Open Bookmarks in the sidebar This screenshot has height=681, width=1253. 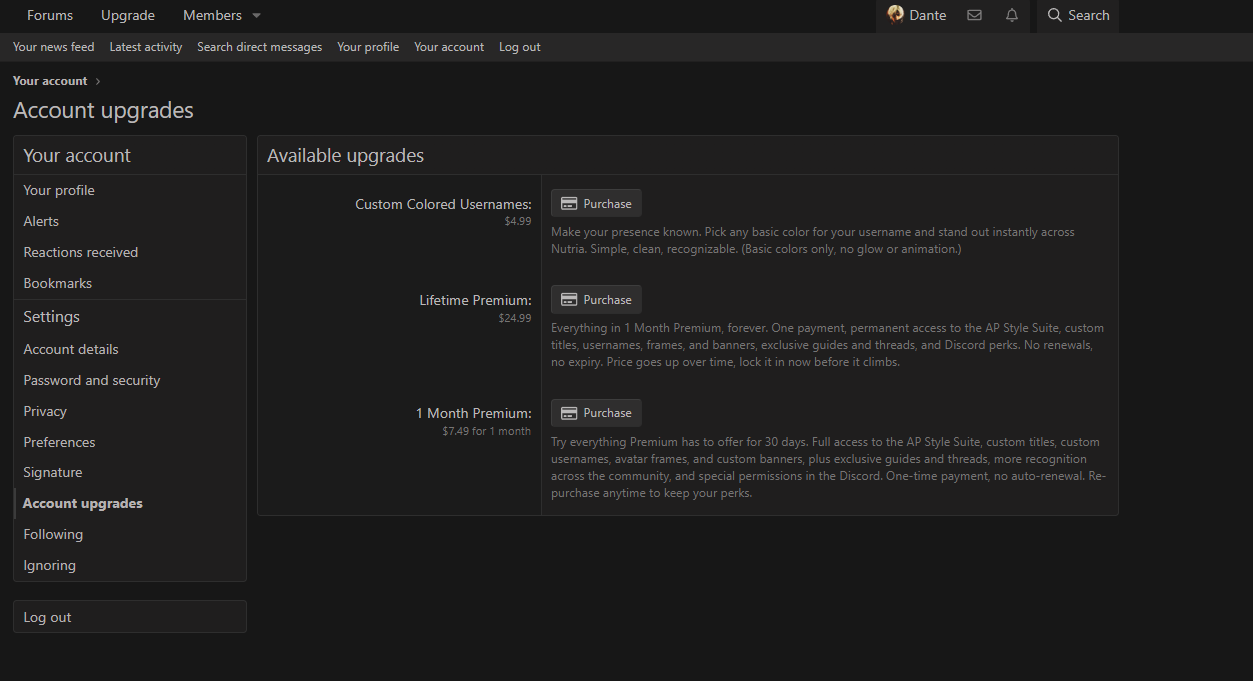pyautogui.click(x=130, y=283)
